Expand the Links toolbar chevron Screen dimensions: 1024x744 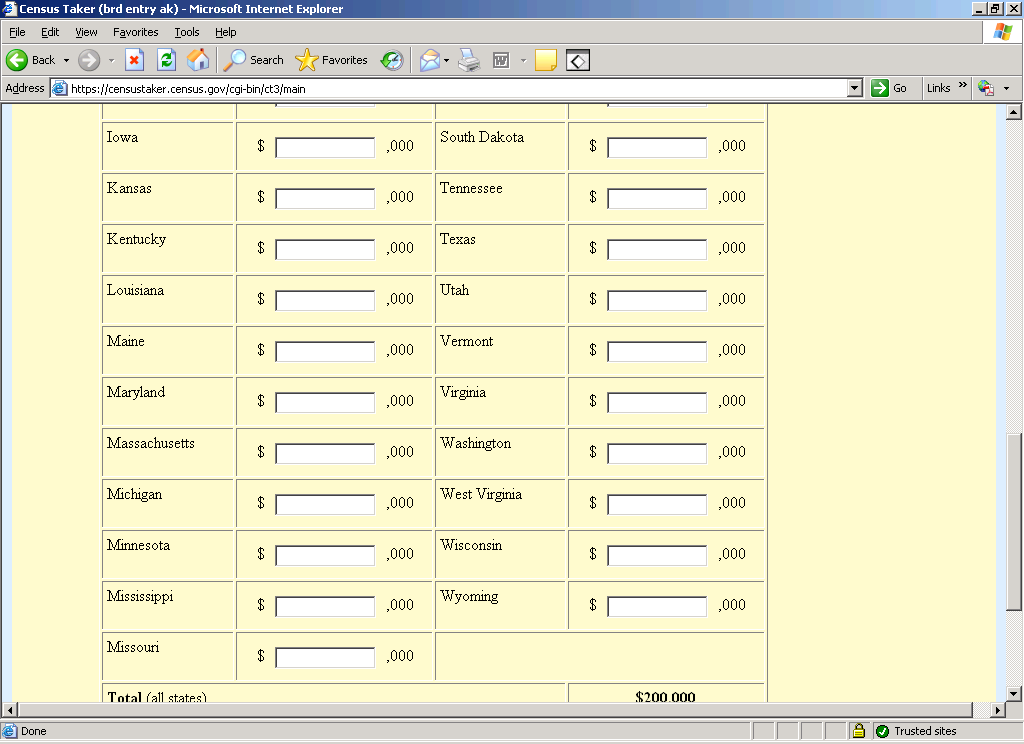(963, 87)
